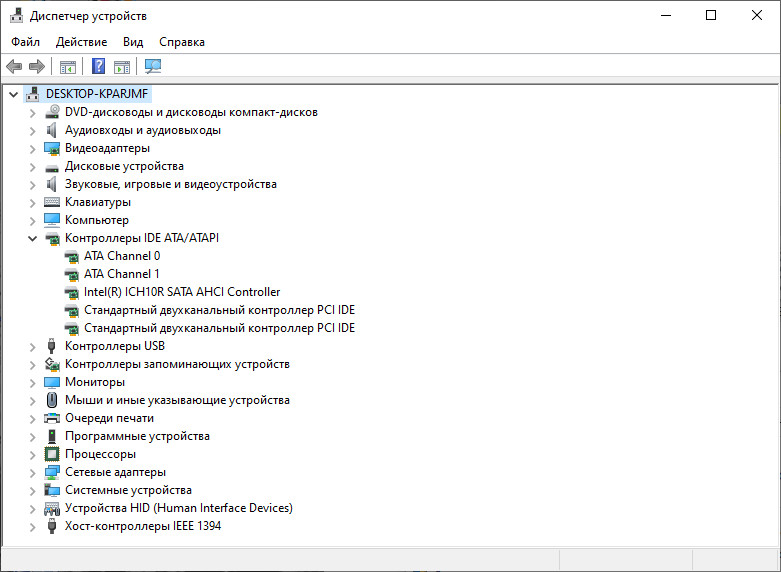Select DESKTOP-KPARJMF root label
The image size is (781, 572).
pyautogui.click(x=97, y=94)
